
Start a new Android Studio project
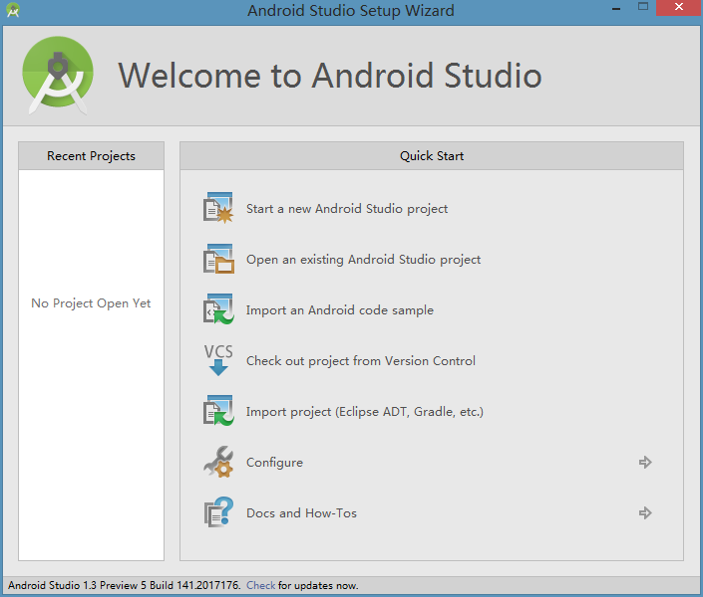pyautogui.click(x=347, y=209)
